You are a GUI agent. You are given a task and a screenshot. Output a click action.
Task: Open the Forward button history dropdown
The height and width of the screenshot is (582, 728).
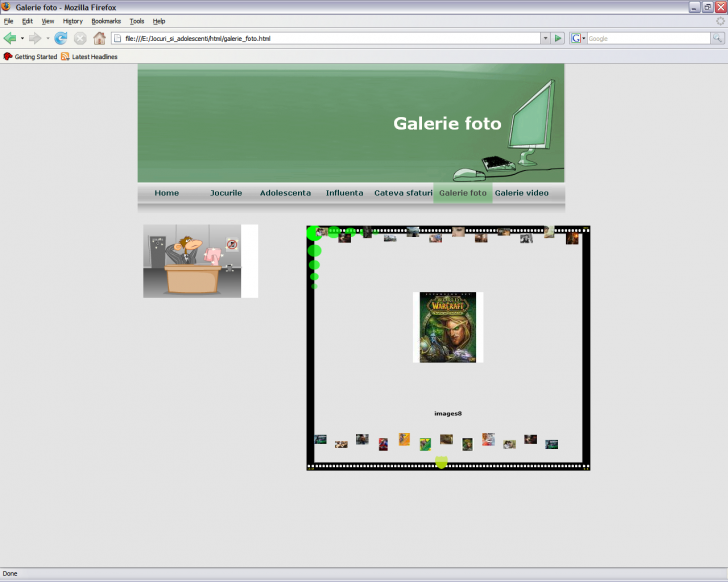pyautogui.click(x=48, y=39)
